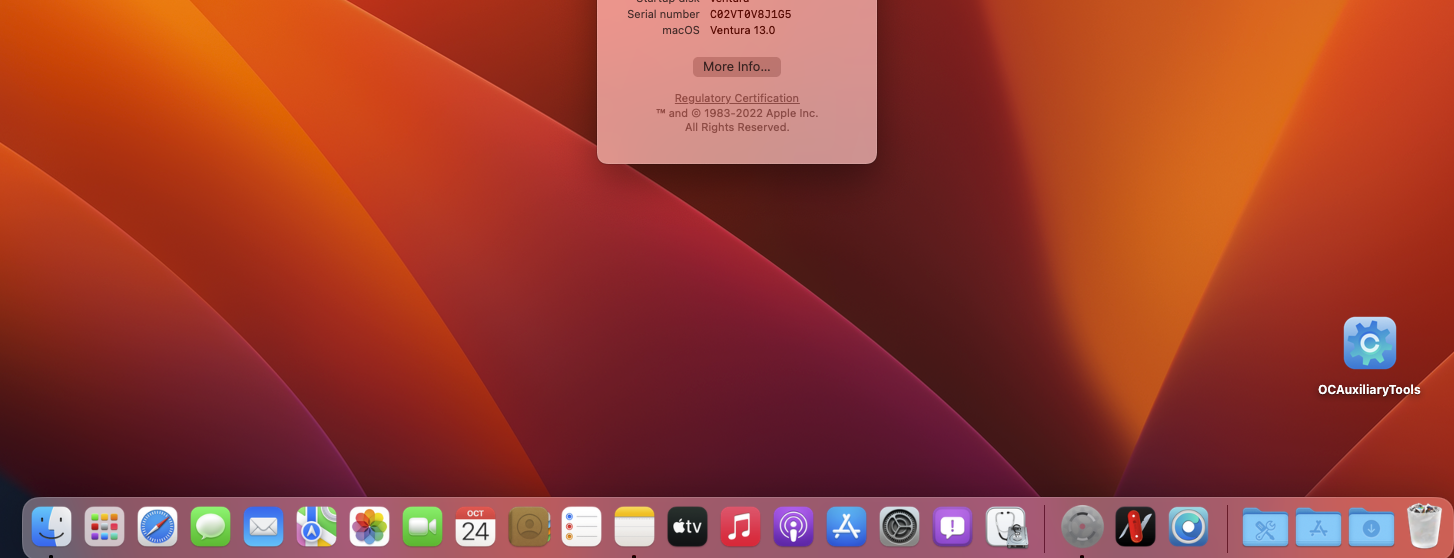Open the Photos app
The height and width of the screenshot is (558, 1454).
tap(369, 526)
